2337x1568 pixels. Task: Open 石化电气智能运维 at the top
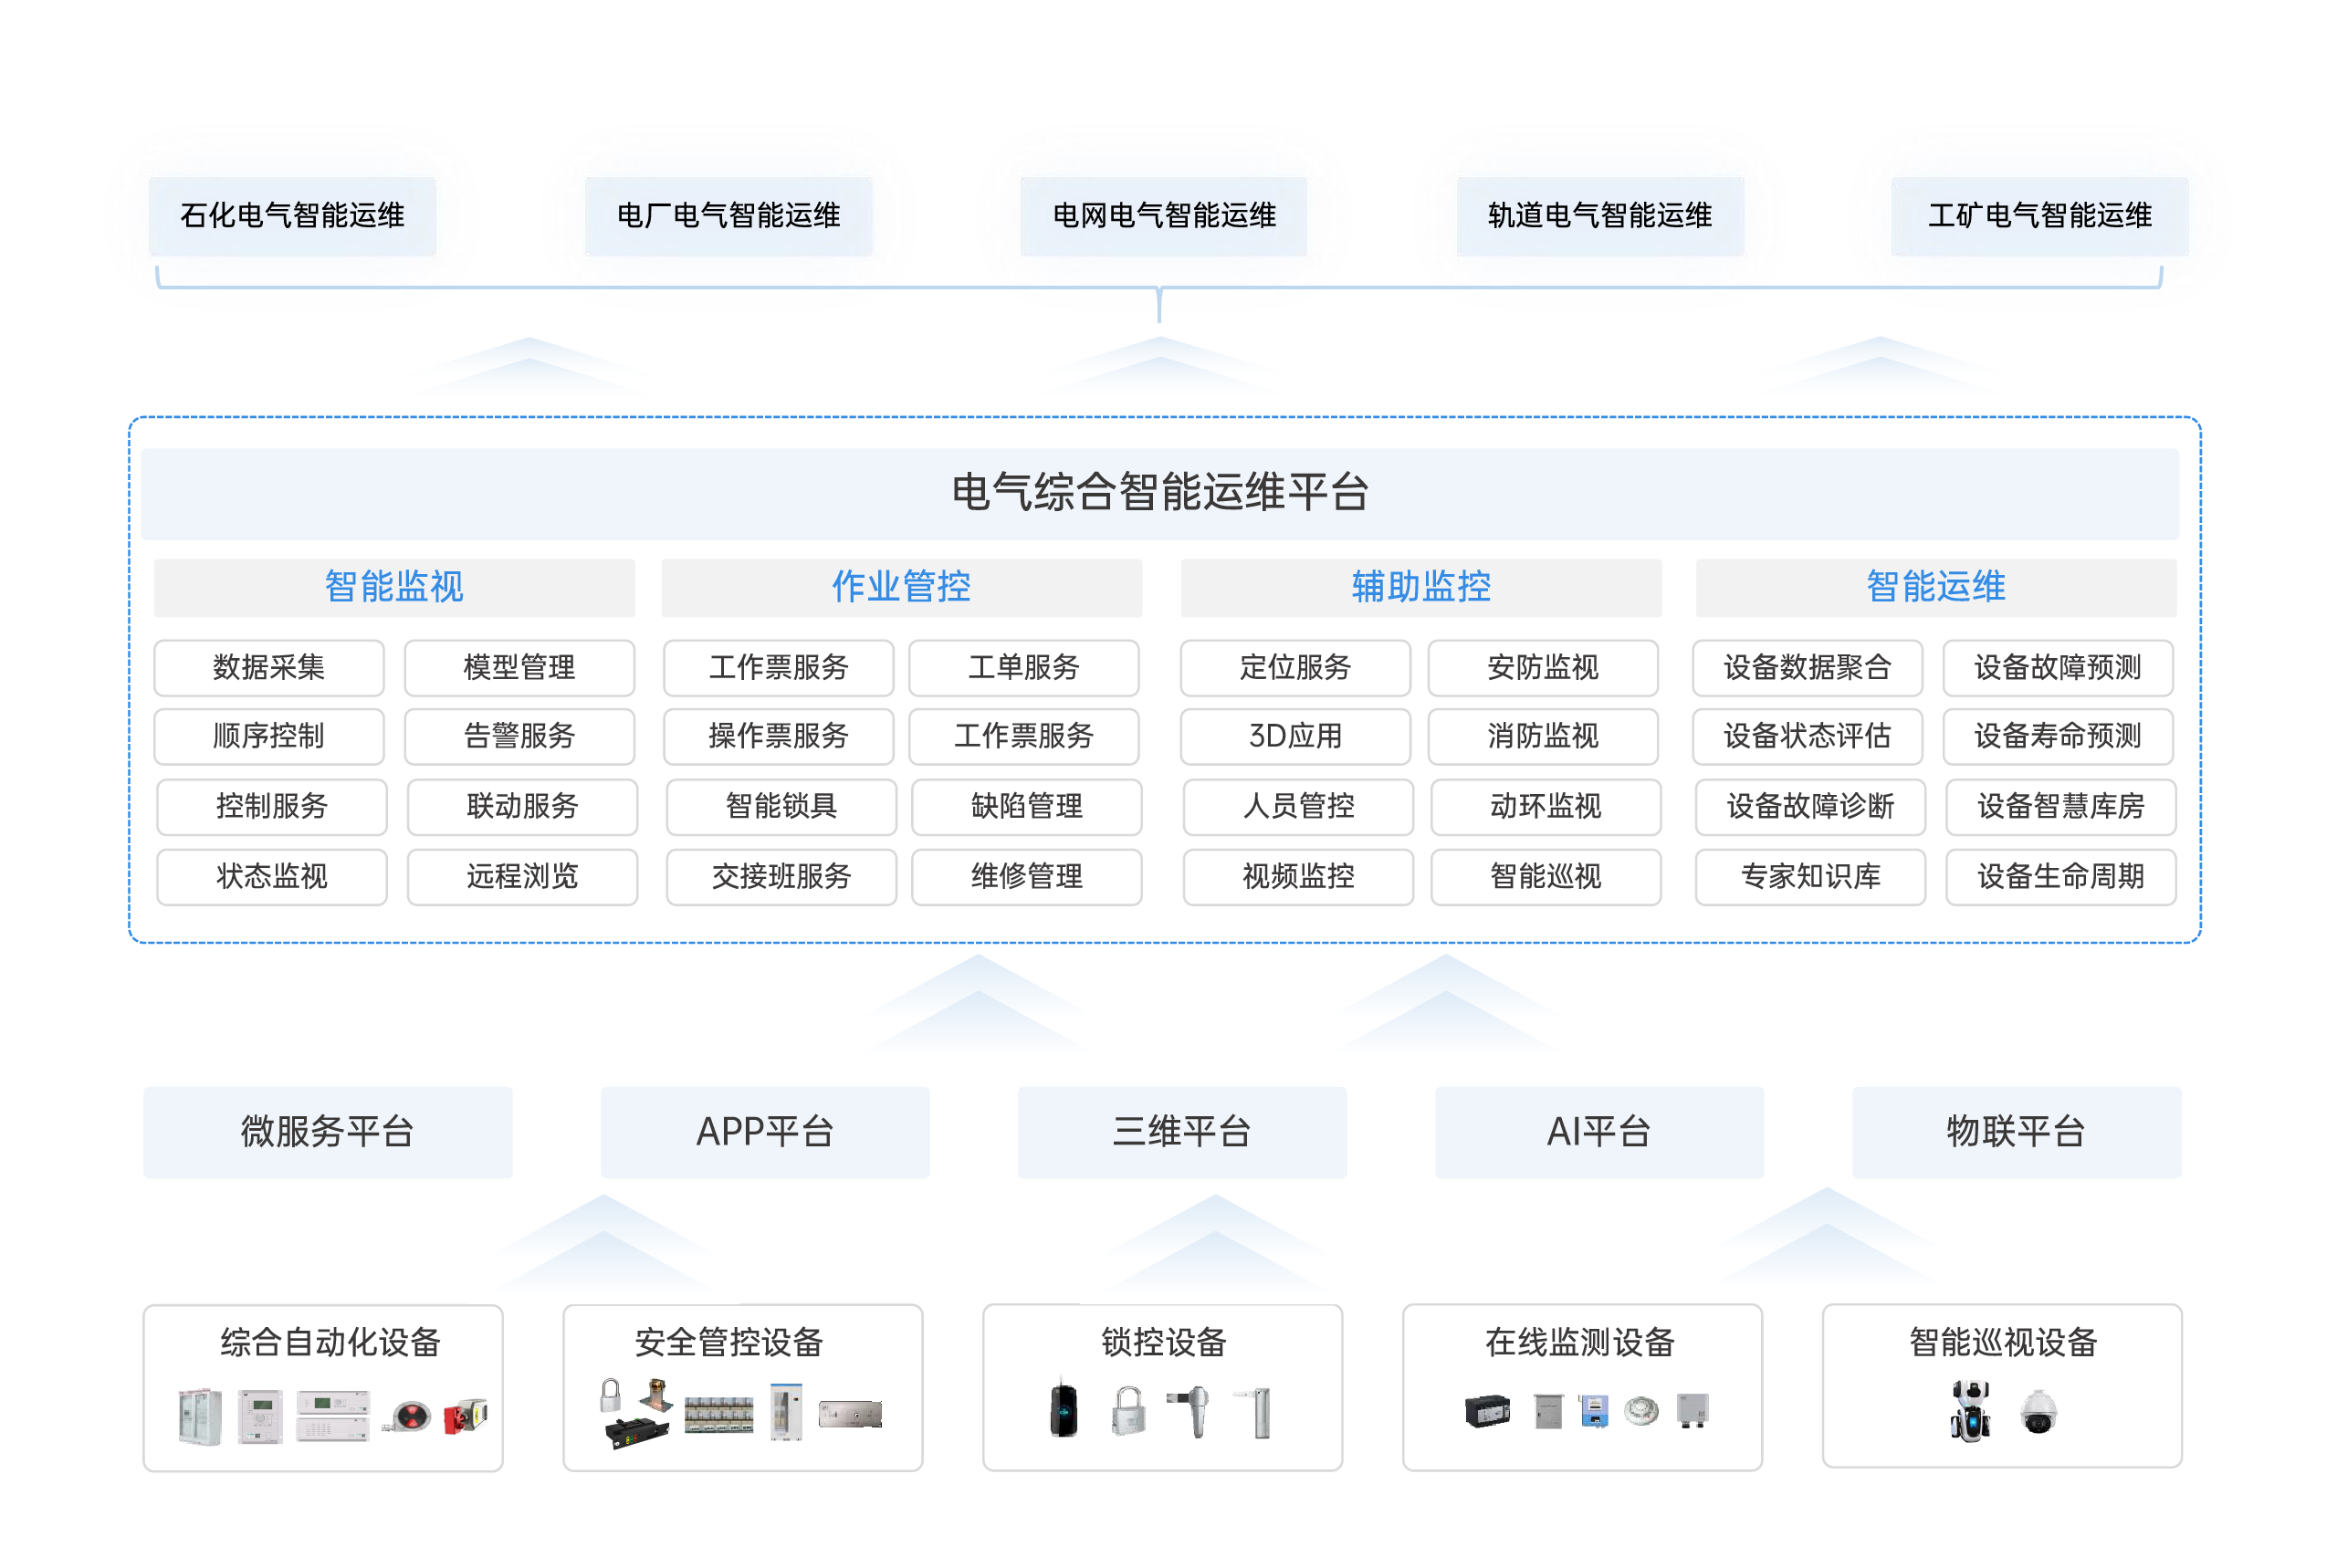(292, 215)
